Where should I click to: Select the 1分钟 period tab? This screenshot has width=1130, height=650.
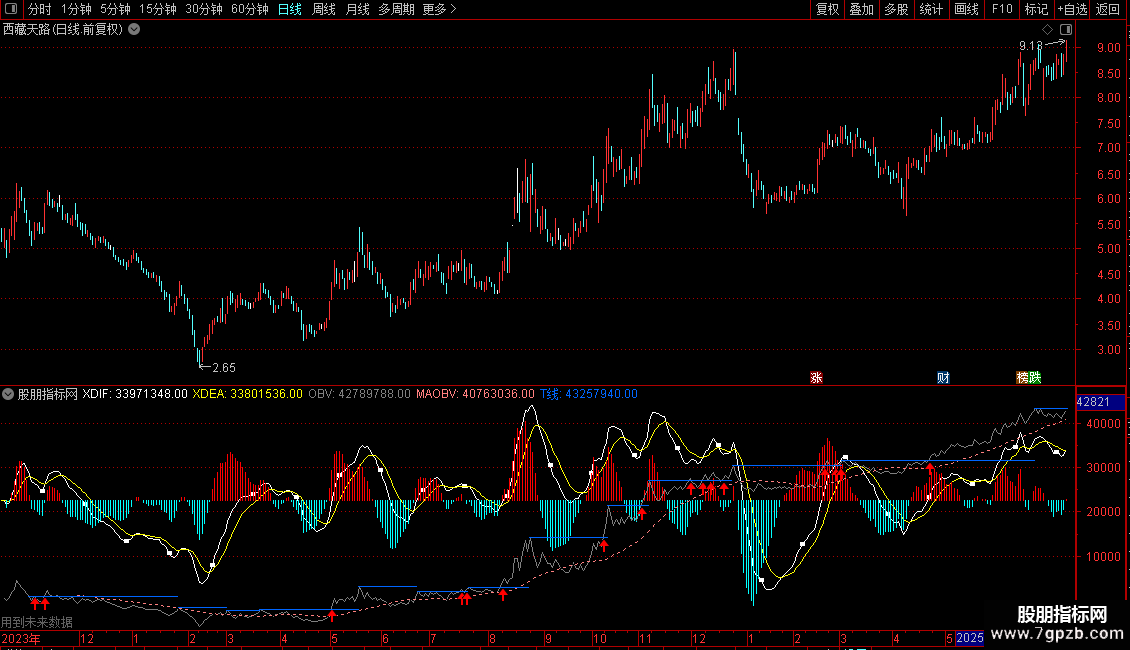click(76, 9)
